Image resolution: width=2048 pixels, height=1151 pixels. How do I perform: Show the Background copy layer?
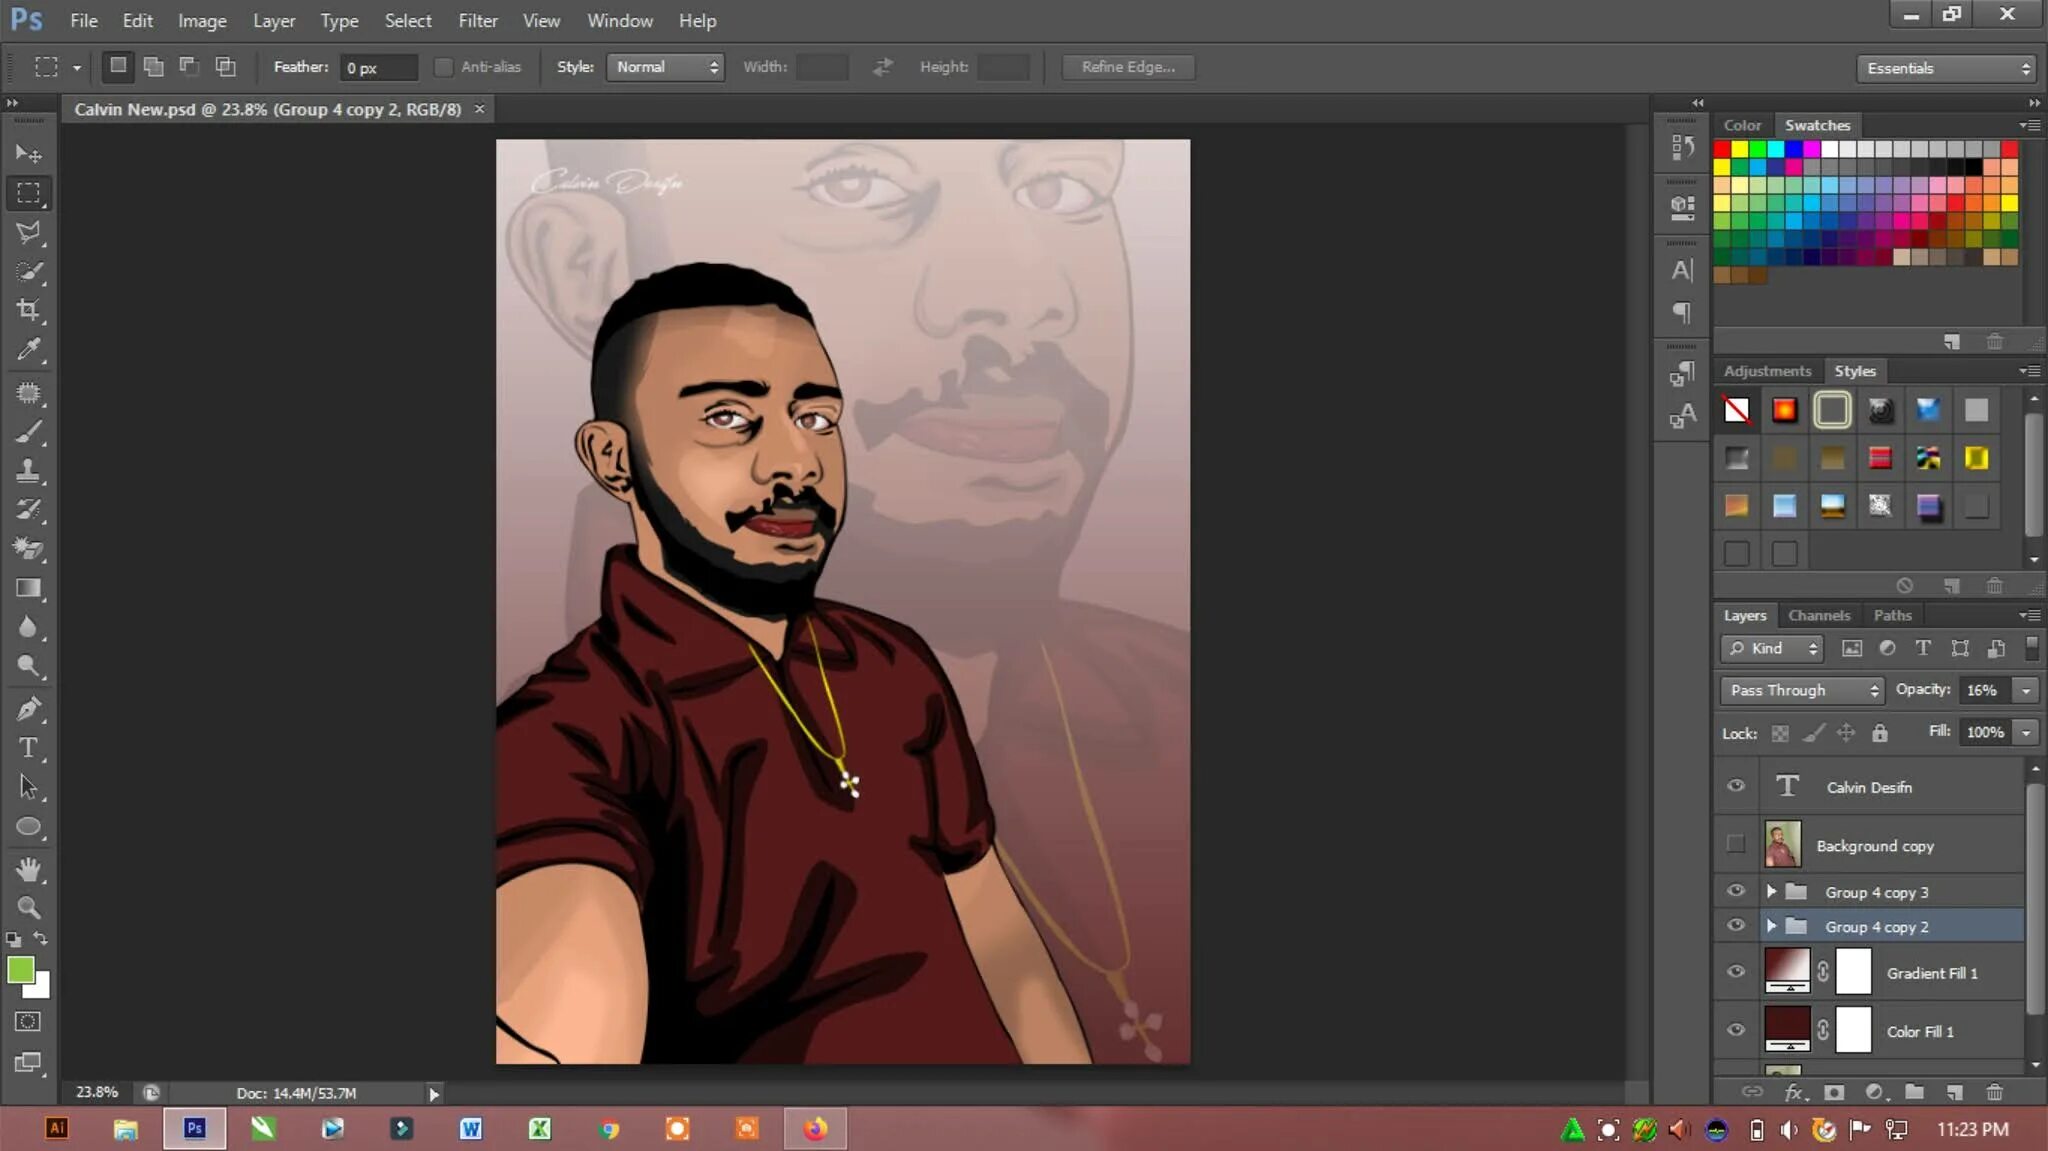(x=1736, y=845)
